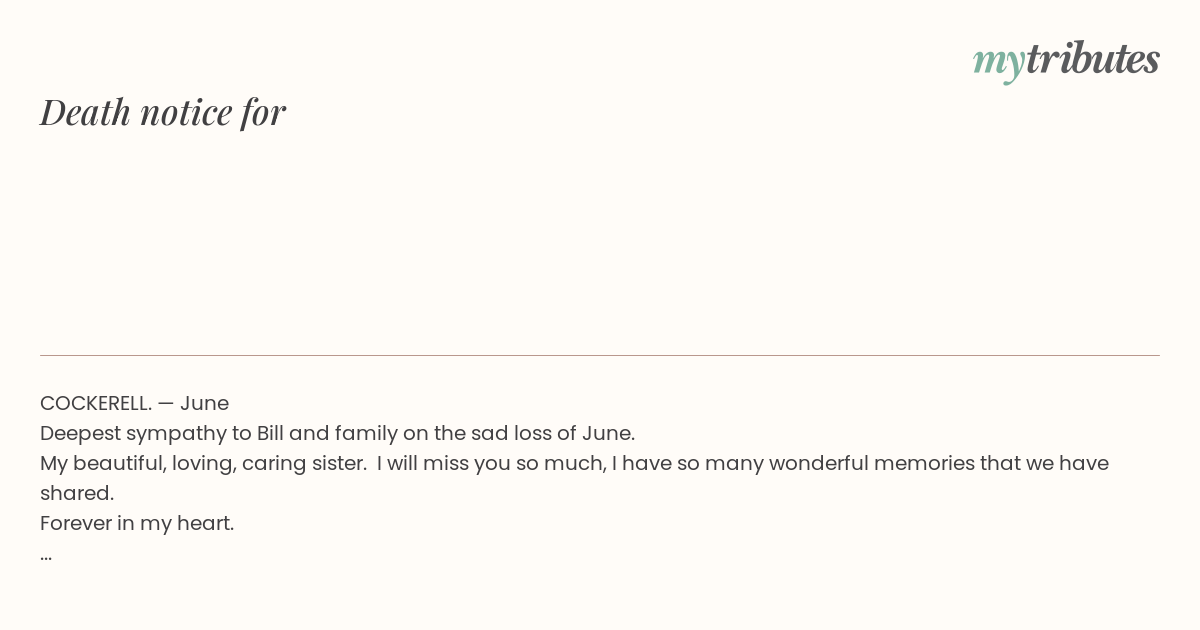Click the horizontal divider line
The height and width of the screenshot is (630, 1200).
(600, 355)
